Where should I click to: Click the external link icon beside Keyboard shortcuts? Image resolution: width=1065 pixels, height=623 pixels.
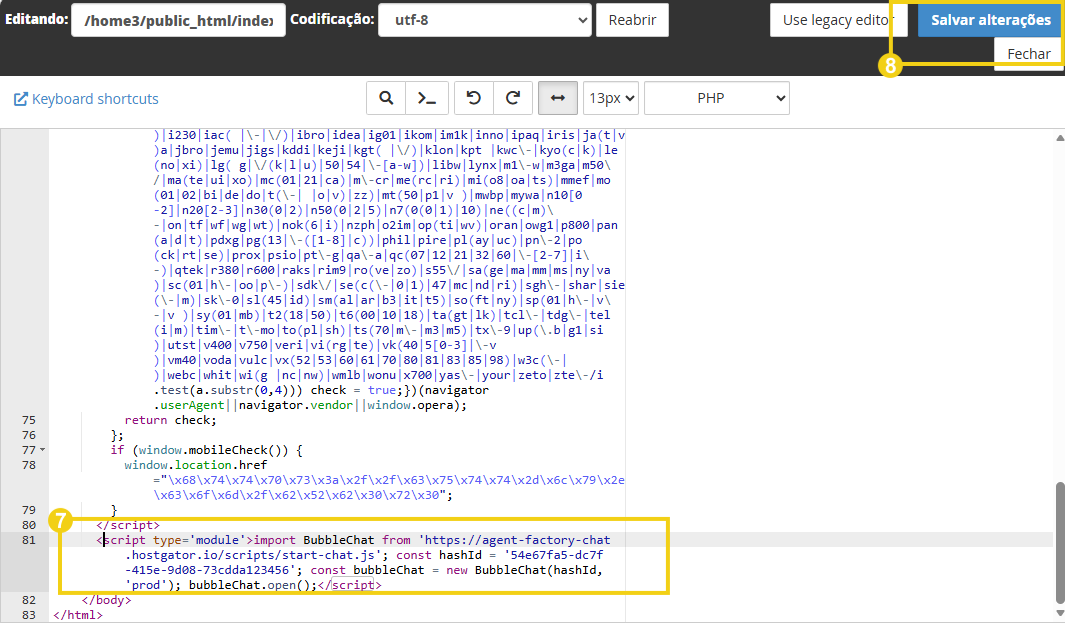click(20, 99)
